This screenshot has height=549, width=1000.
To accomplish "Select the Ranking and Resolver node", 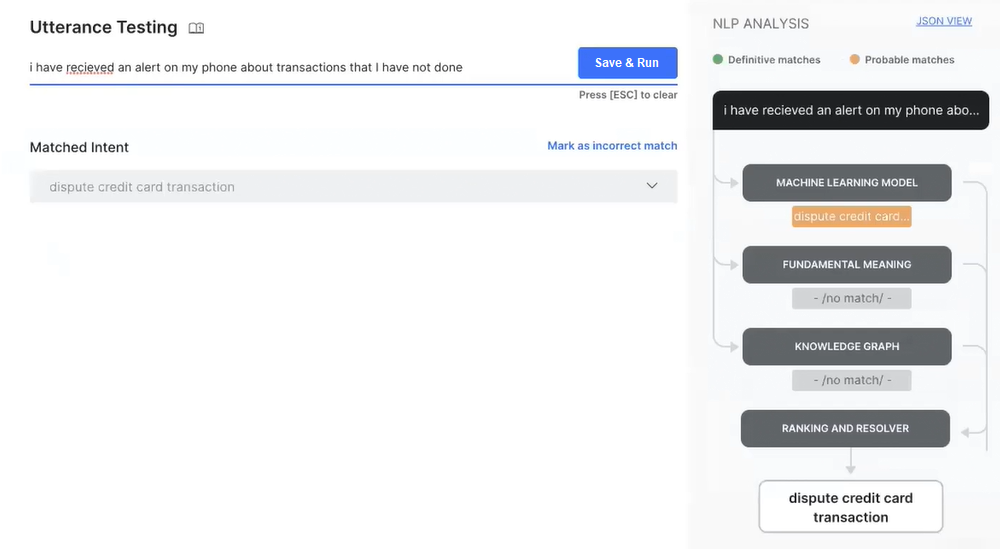I will click(x=845, y=429).
